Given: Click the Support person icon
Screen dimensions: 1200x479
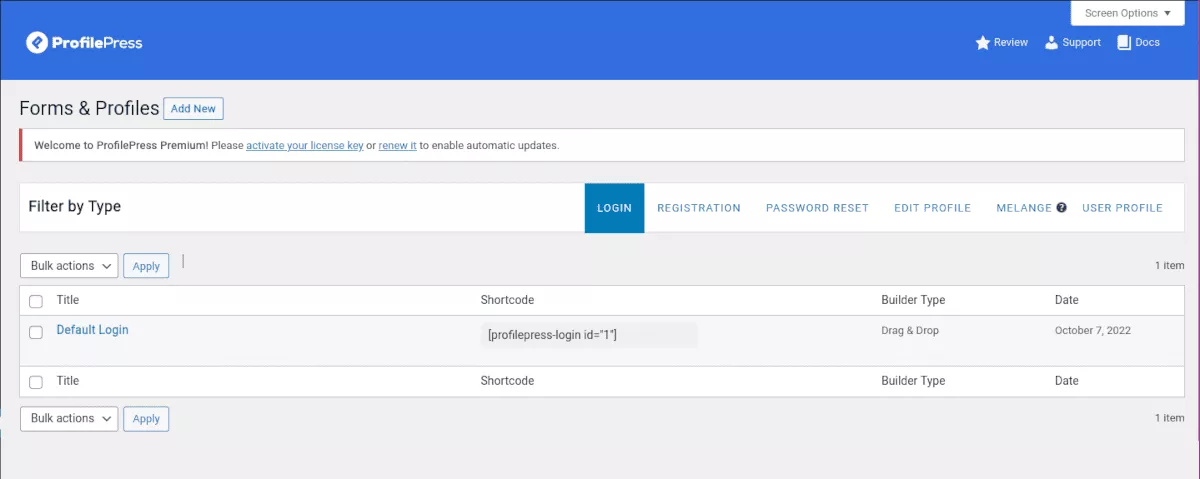Looking at the screenshot, I should coord(1051,43).
